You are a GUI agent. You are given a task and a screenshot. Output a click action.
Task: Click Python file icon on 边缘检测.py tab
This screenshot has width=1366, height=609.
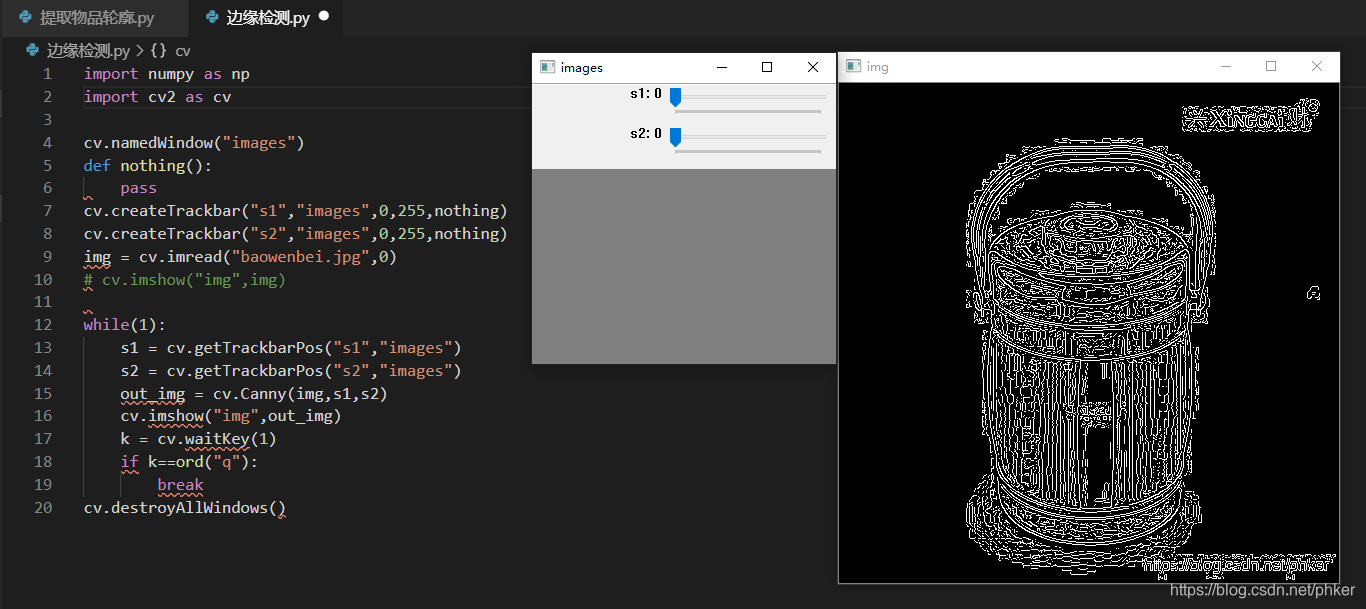pos(210,18)
